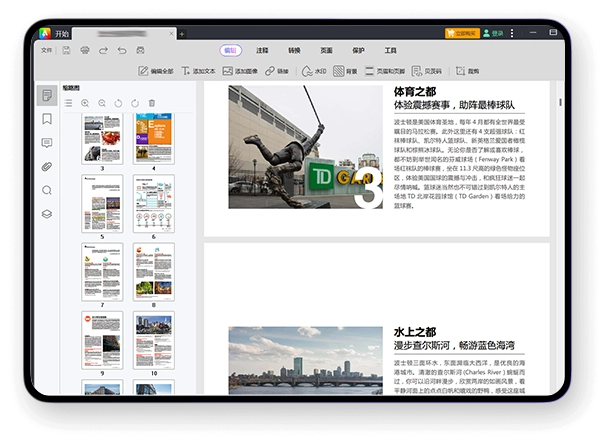The height and width of the screenshot is (444, 608).
Task: Switch to the 页面 (Page) tab
Action: 326,50
